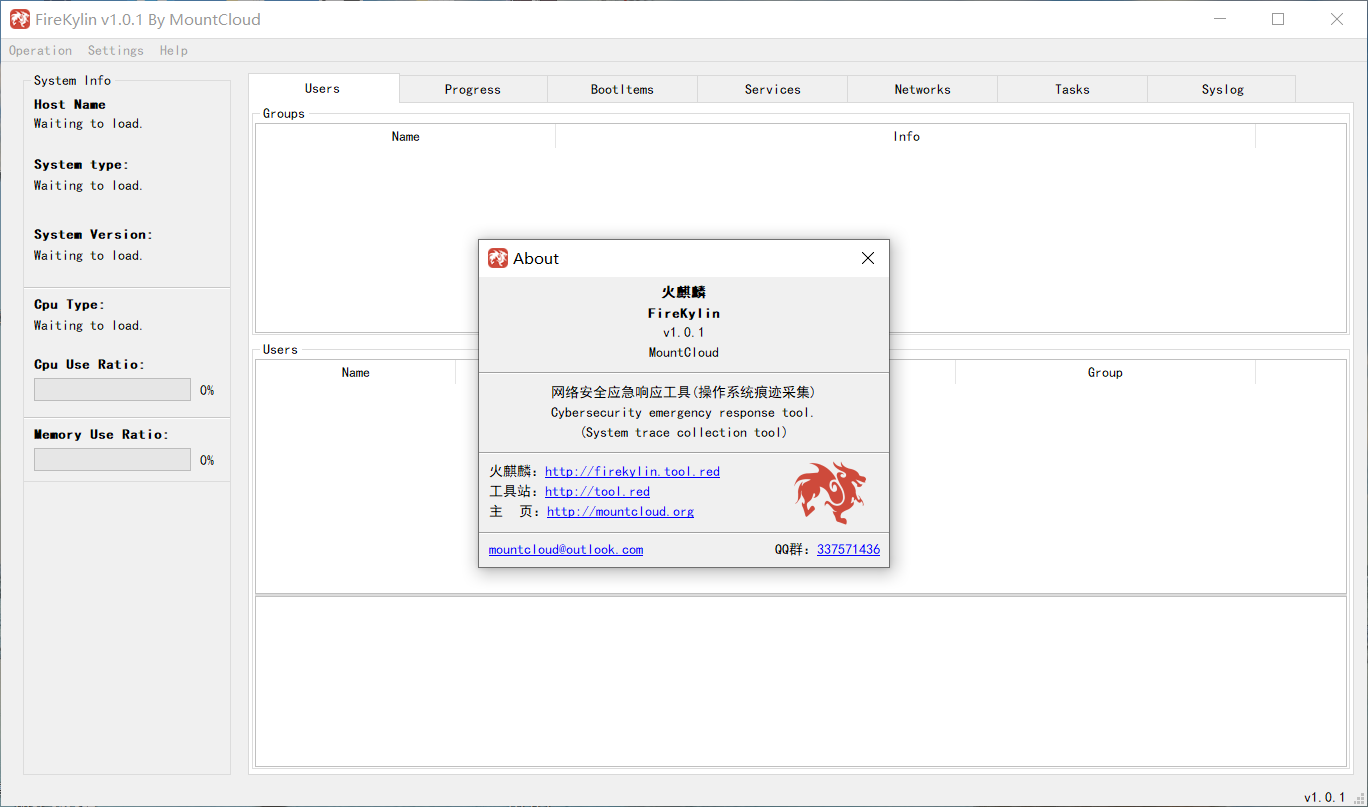Close the About dialog

tap(868, 258)
